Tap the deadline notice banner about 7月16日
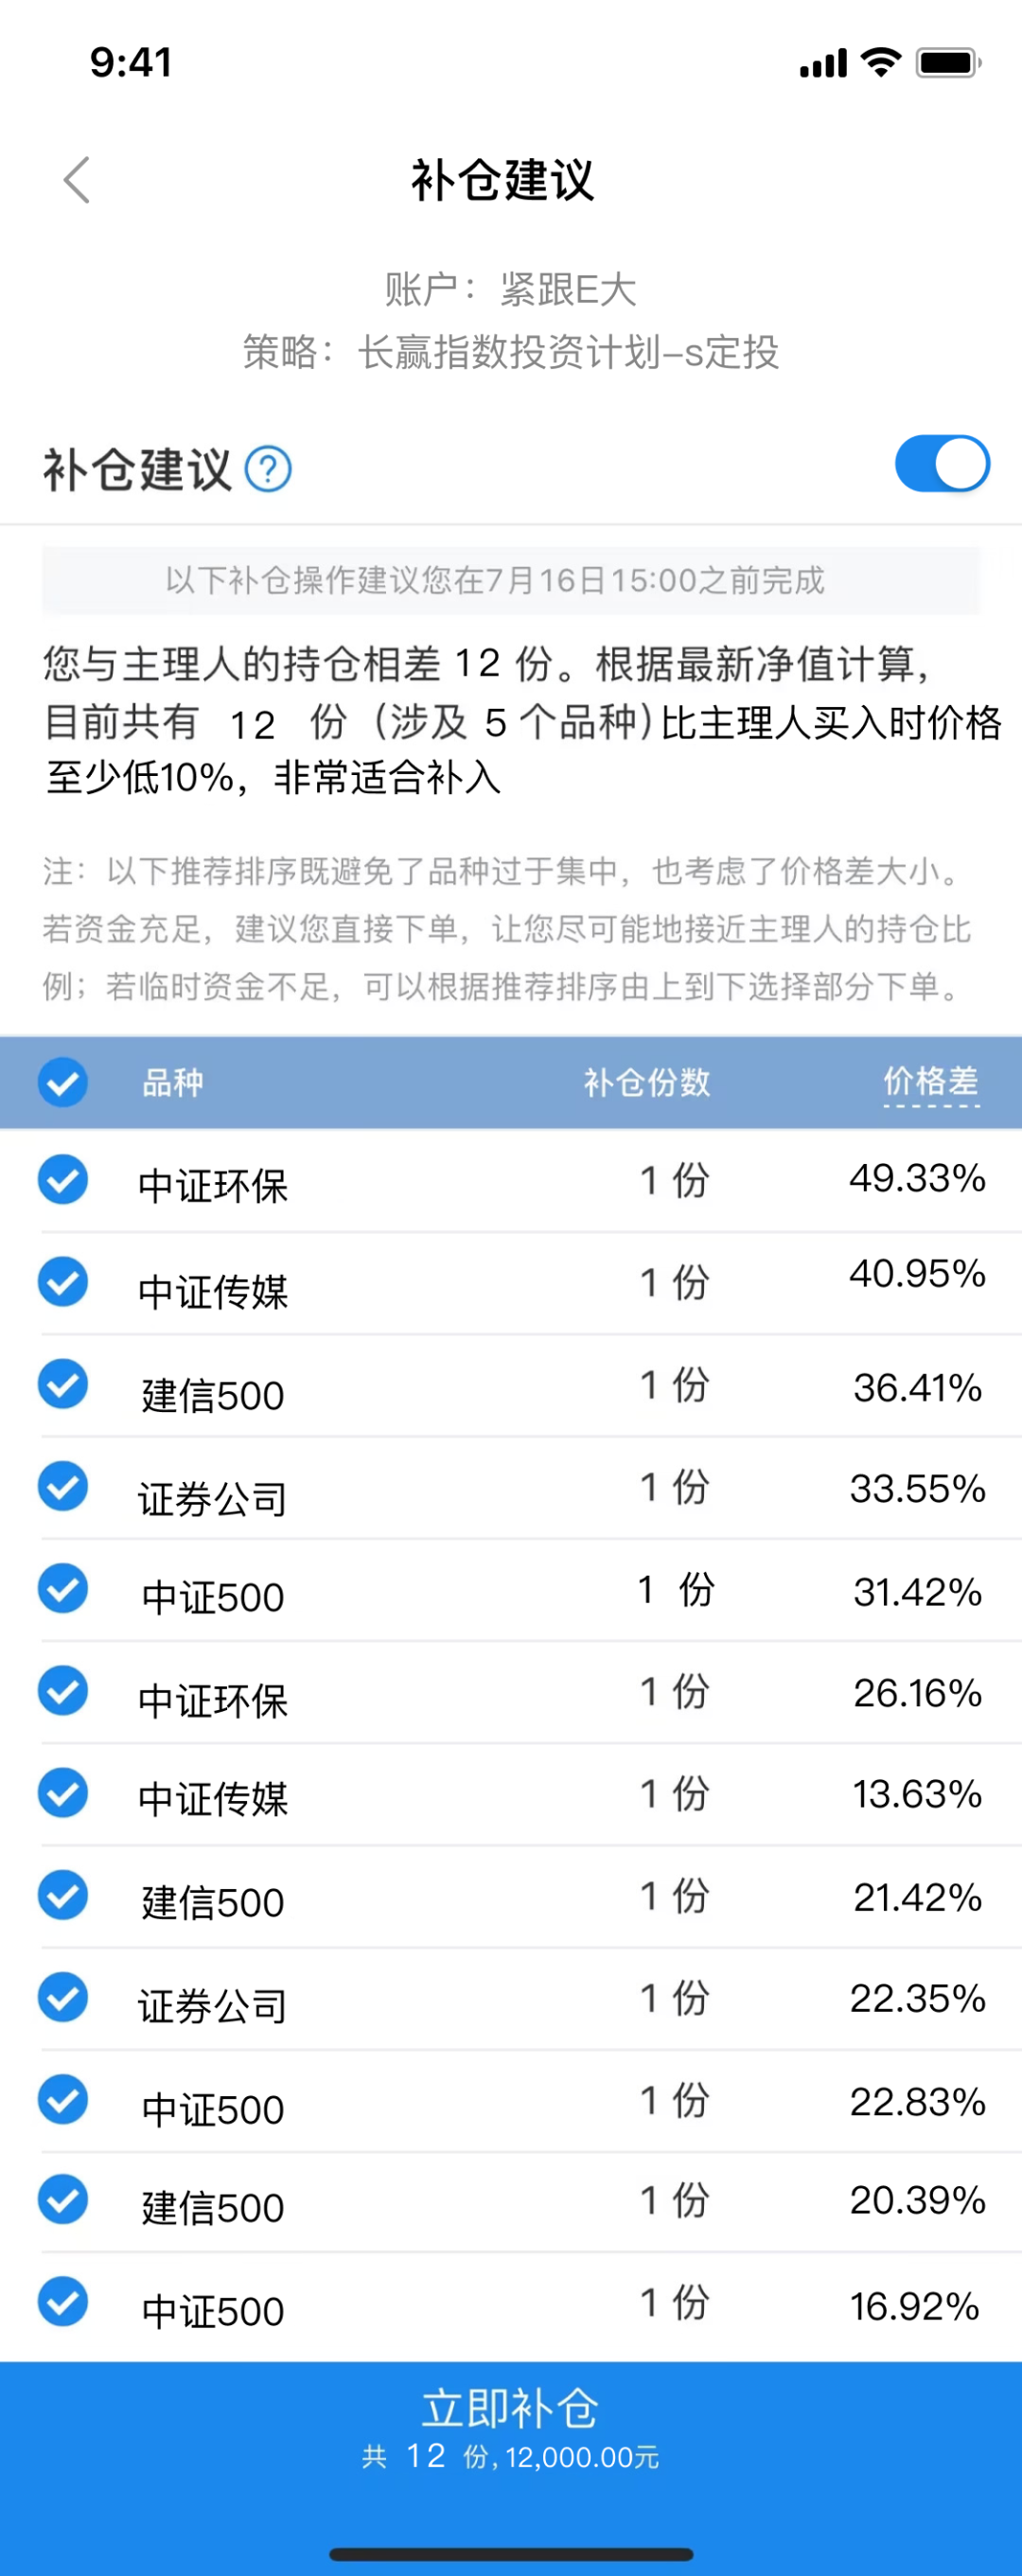 511,580
